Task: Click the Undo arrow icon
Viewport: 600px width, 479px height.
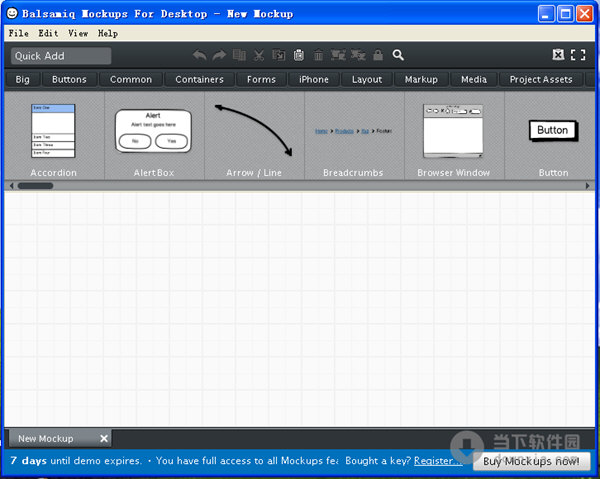Action: tap(199, 55)
